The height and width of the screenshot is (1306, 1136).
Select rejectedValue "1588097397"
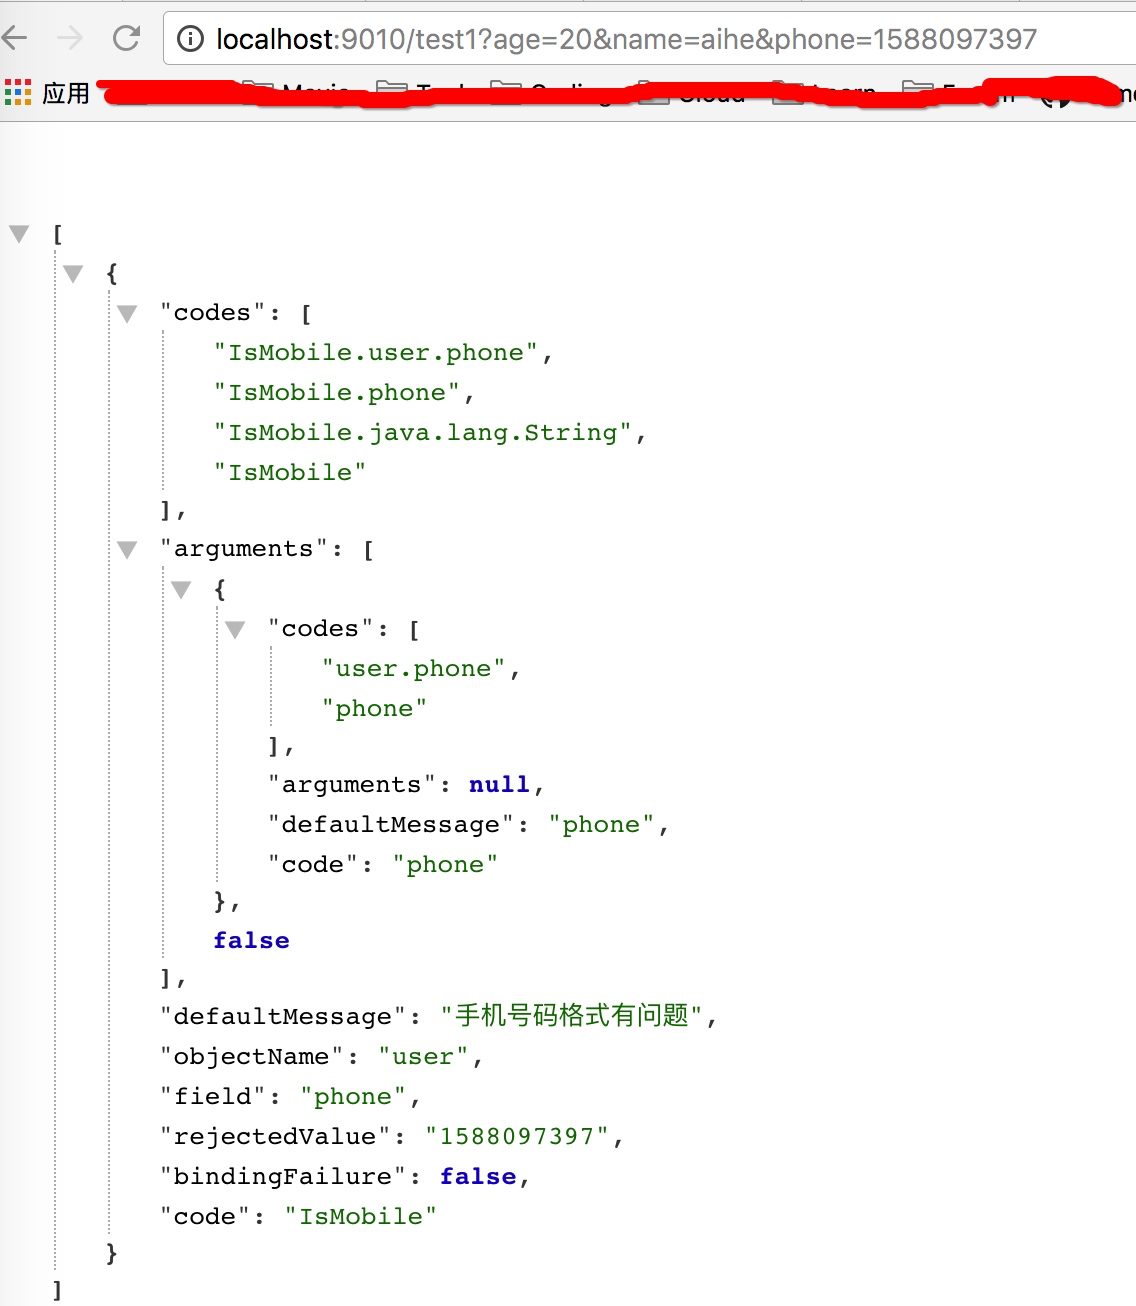[x=517, y=1137]
